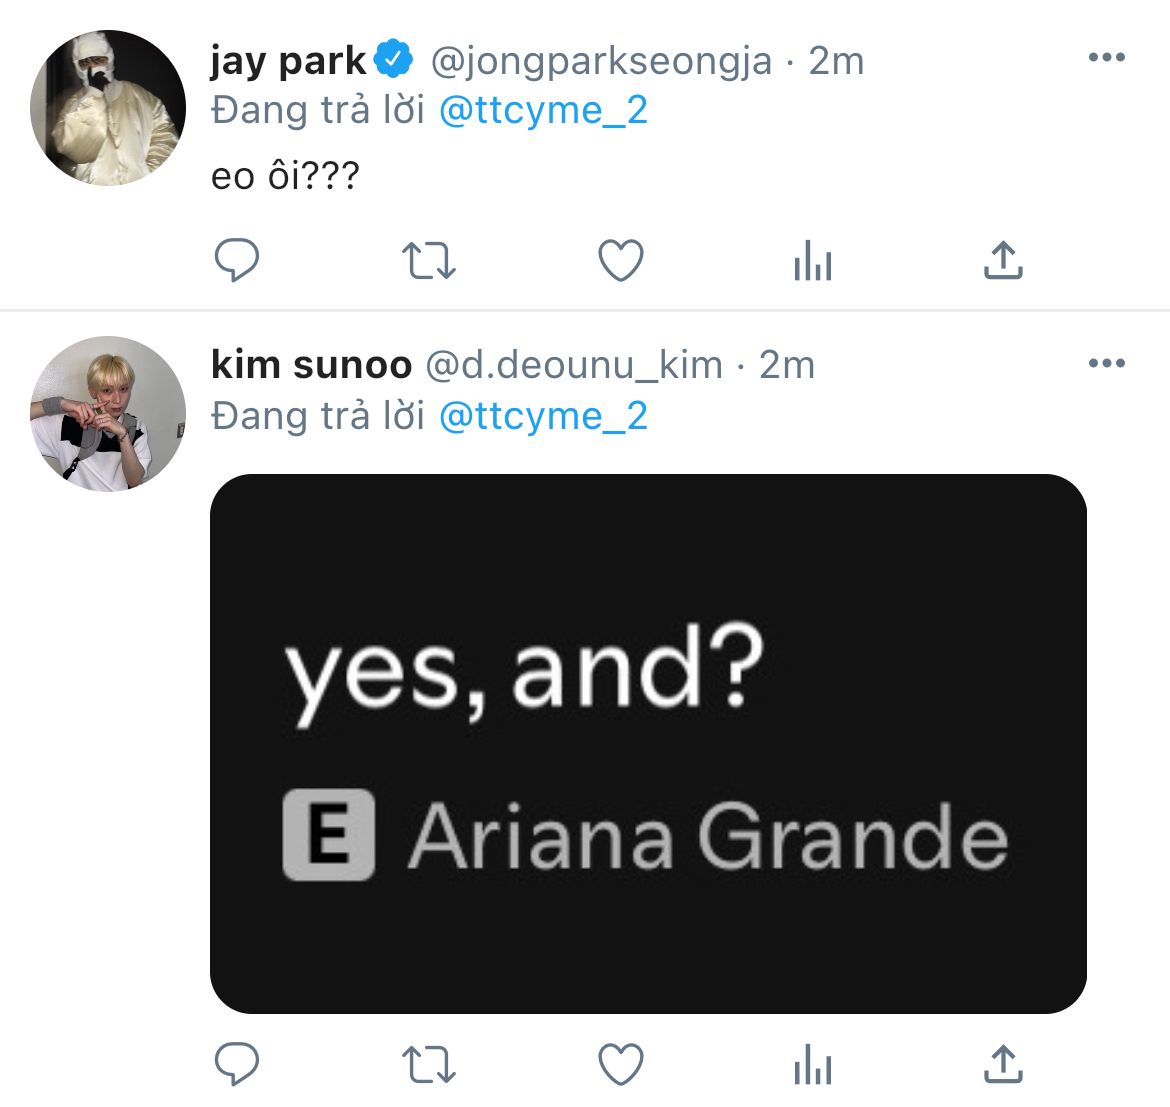This screenshot has width=1170, height=1107.
Task: Click the kim sunoo display name
Action: pyautogui.click(x=311, y=365)
